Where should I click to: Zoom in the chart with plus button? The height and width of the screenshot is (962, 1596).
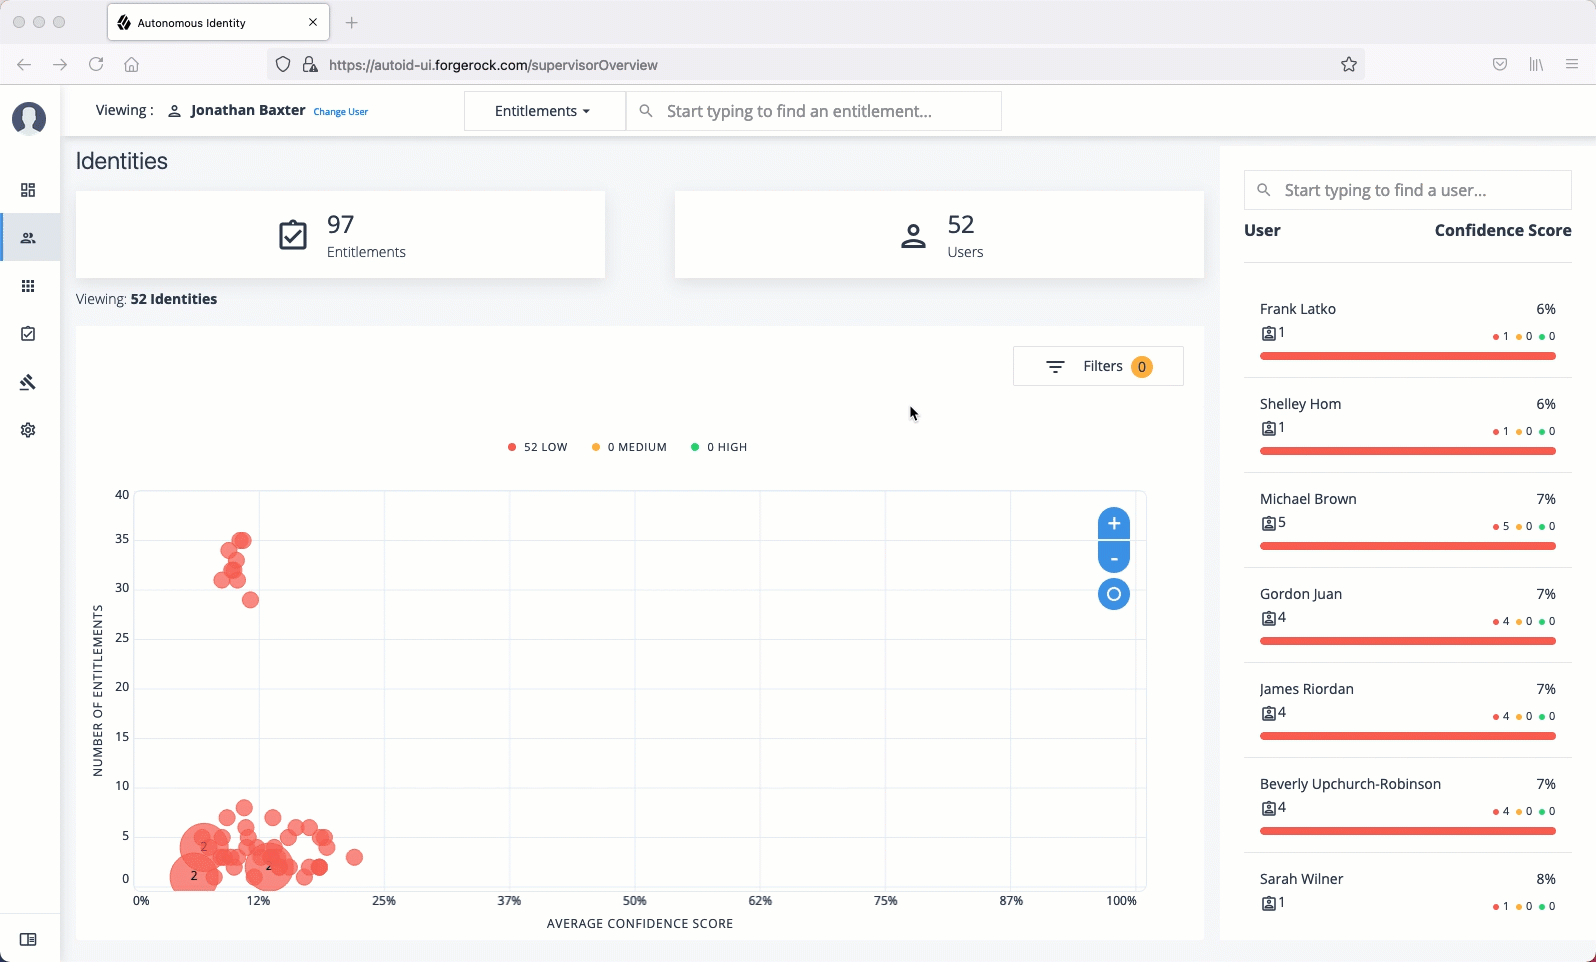[x=1113, y=524]
